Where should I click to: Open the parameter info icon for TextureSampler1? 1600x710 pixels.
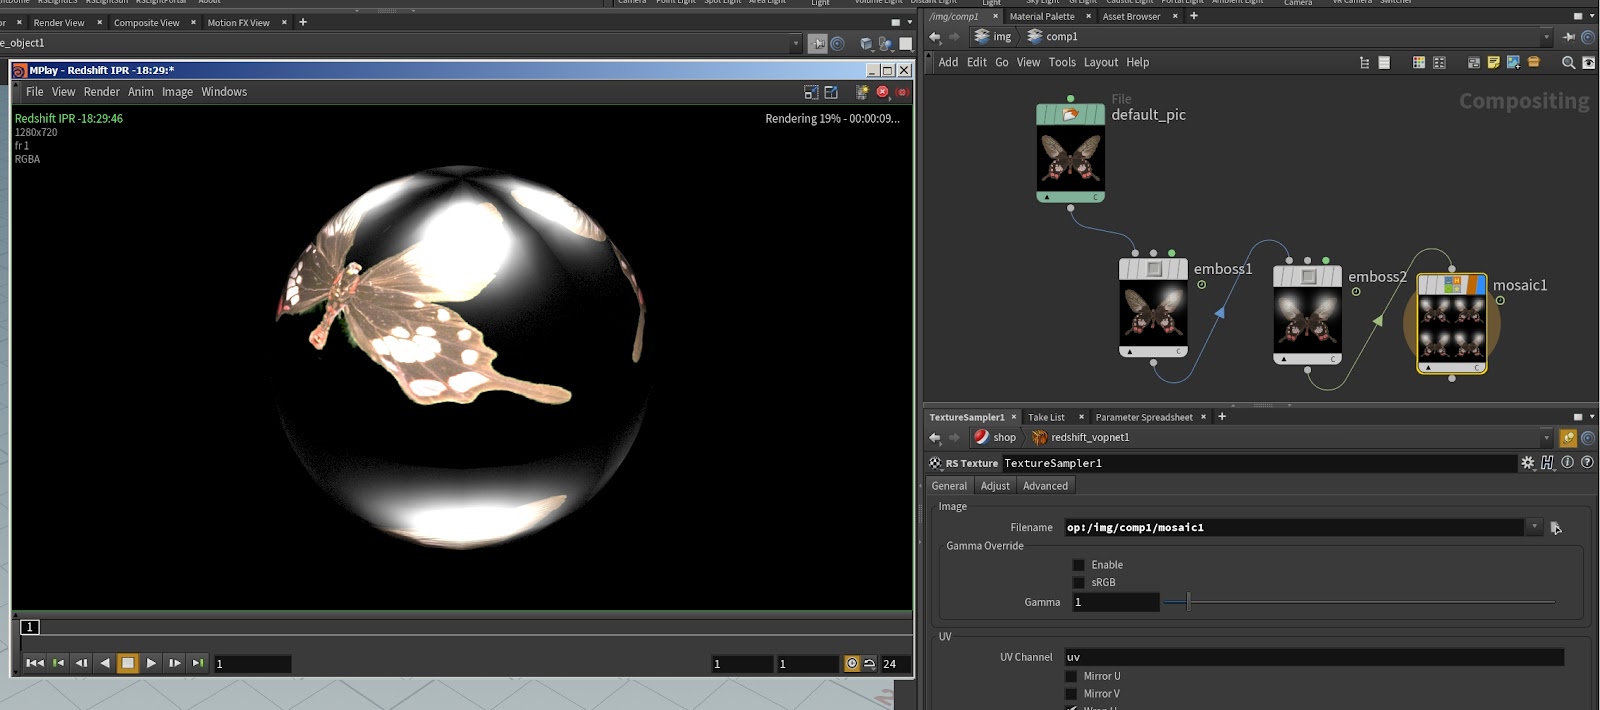coord(1567,463)
